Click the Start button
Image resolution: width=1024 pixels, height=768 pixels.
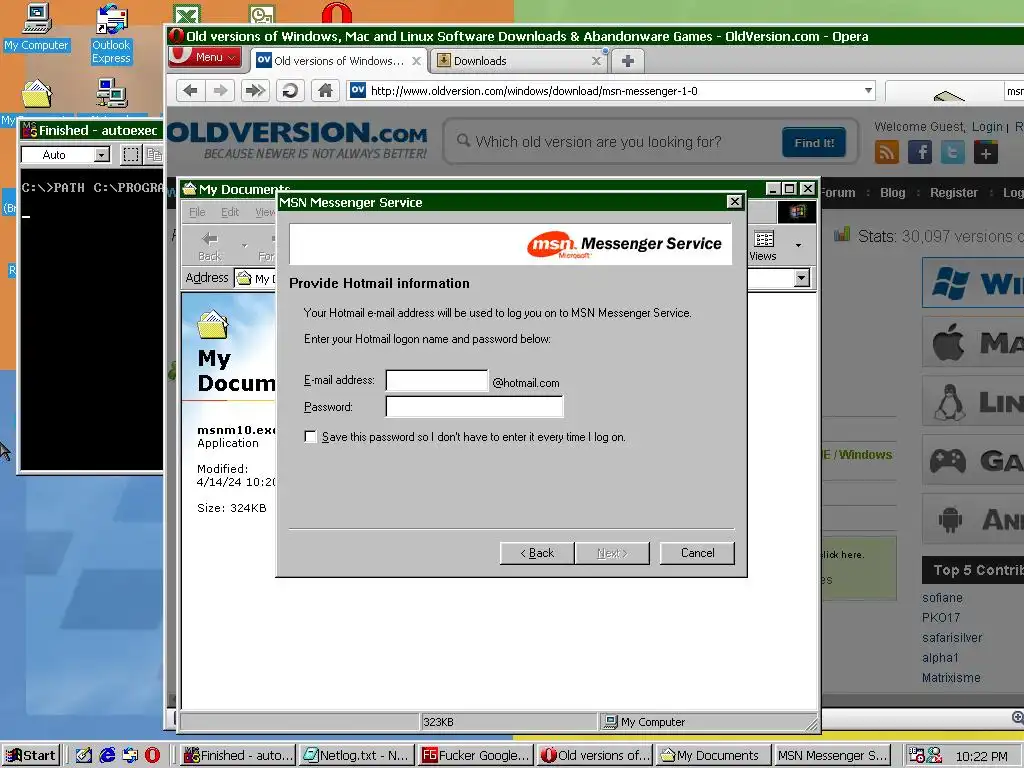coord(31,756)
